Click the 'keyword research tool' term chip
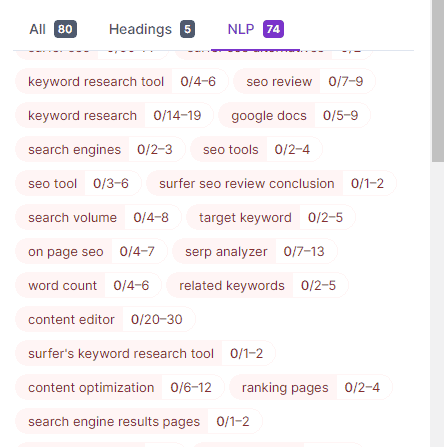 click(x=122, y=81)
